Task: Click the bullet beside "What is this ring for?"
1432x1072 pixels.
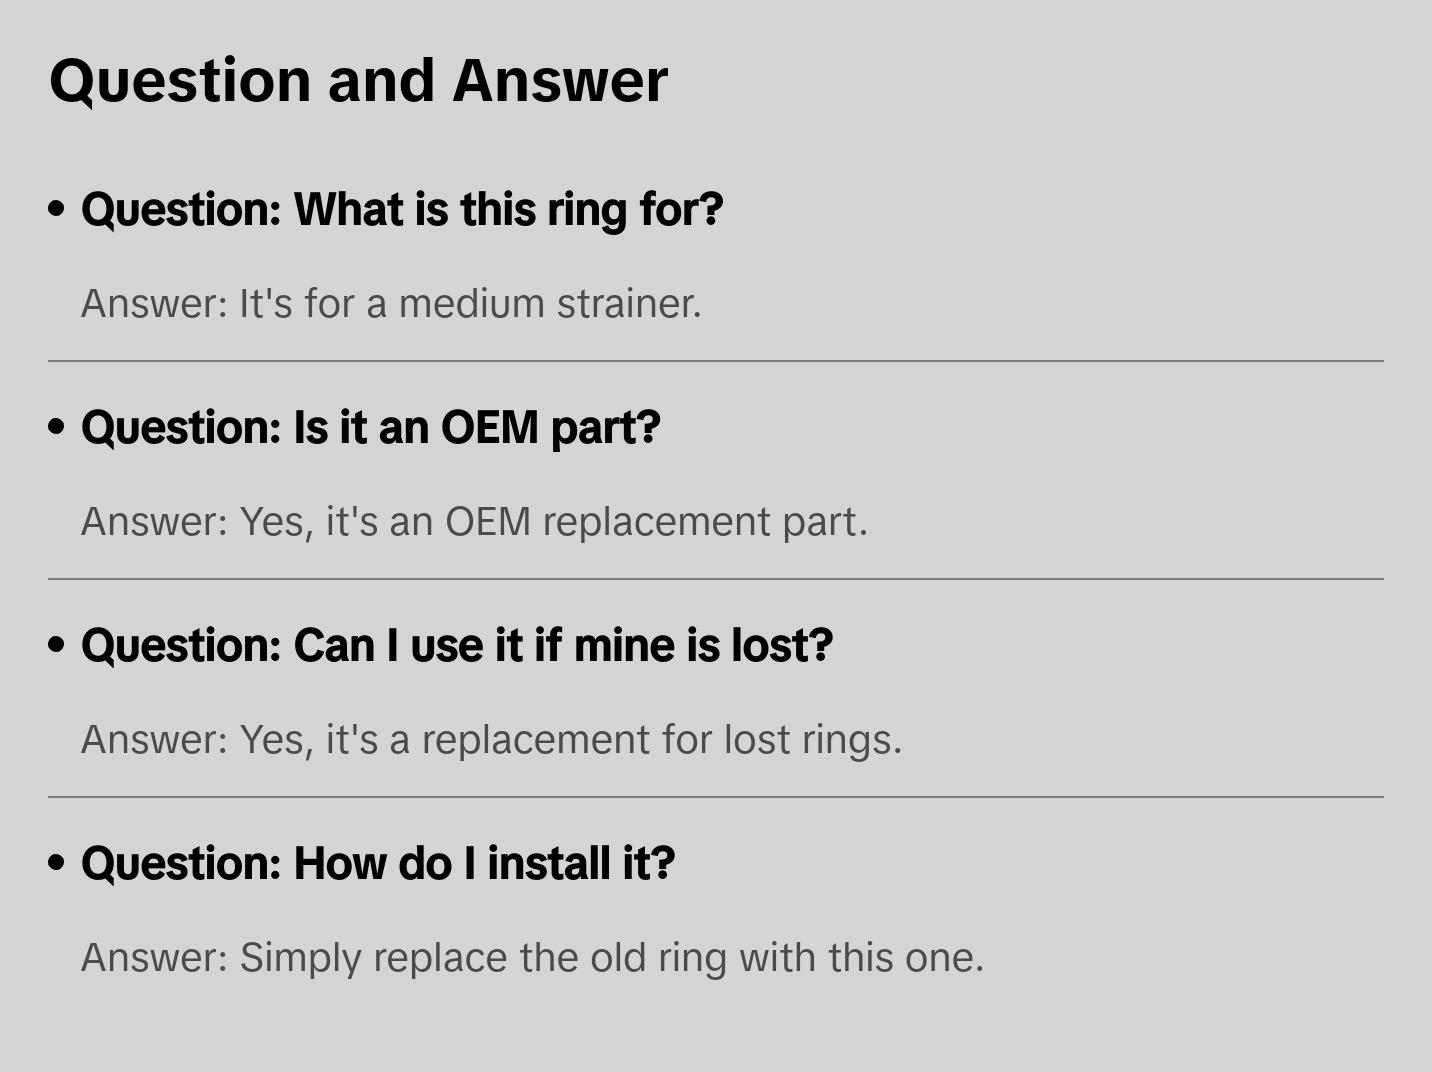Action: coord(57,209)
